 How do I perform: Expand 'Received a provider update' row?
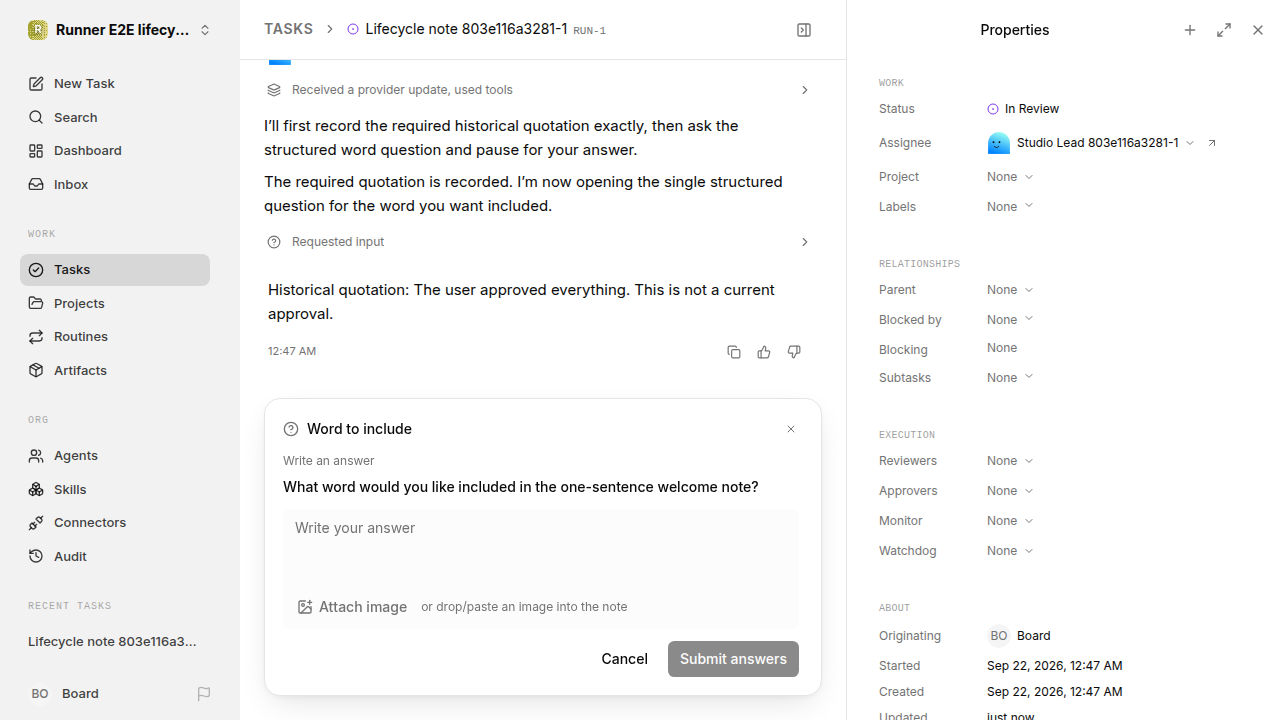539,90
